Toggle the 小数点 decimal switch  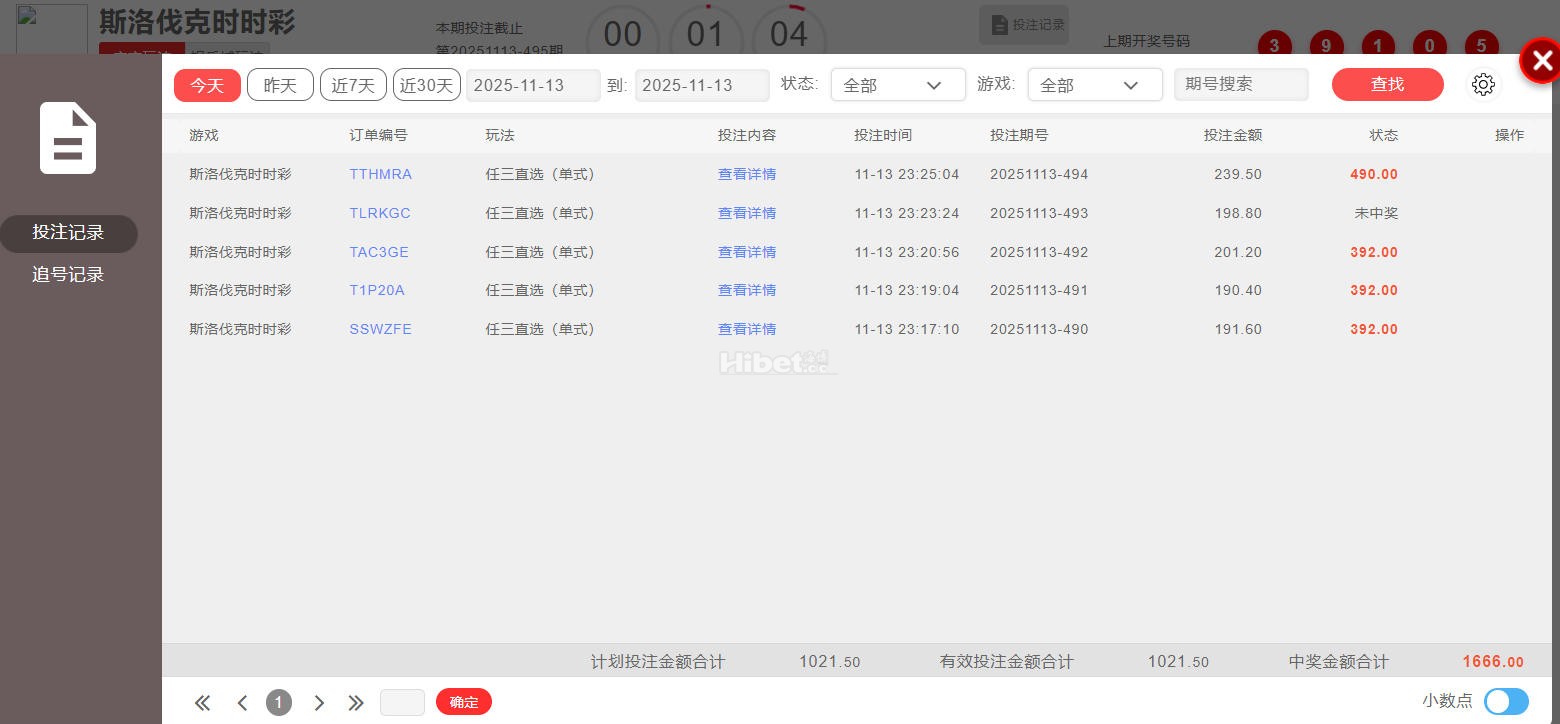(x=1504, y=702)
